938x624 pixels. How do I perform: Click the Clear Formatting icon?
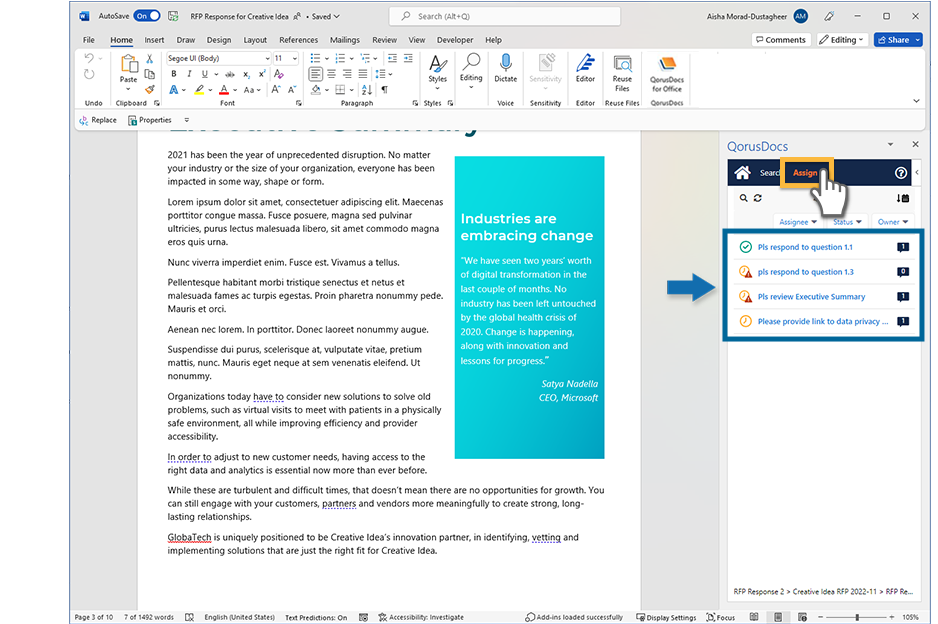tap(279, 74)
